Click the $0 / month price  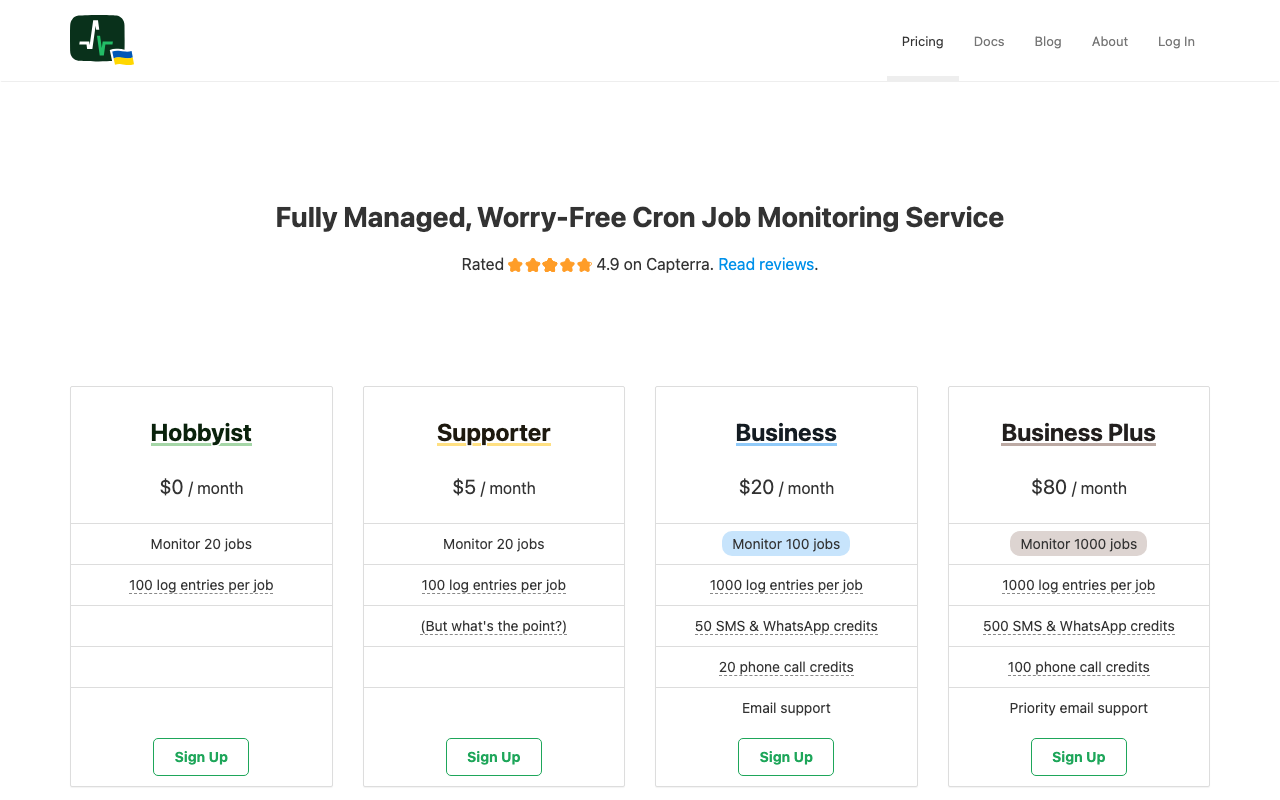201,488
